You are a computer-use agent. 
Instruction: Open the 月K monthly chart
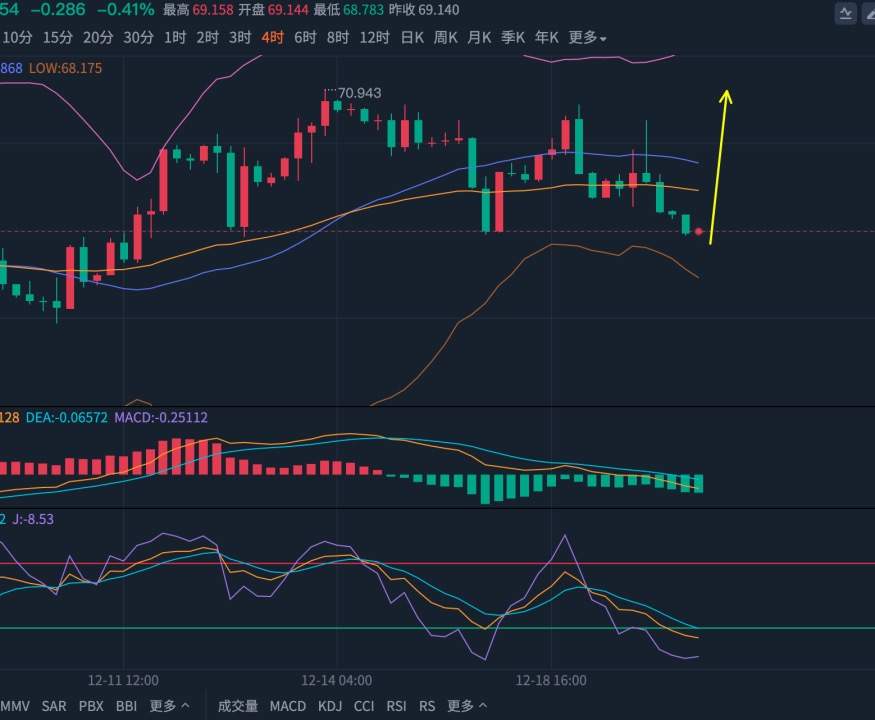coord(479,38)
